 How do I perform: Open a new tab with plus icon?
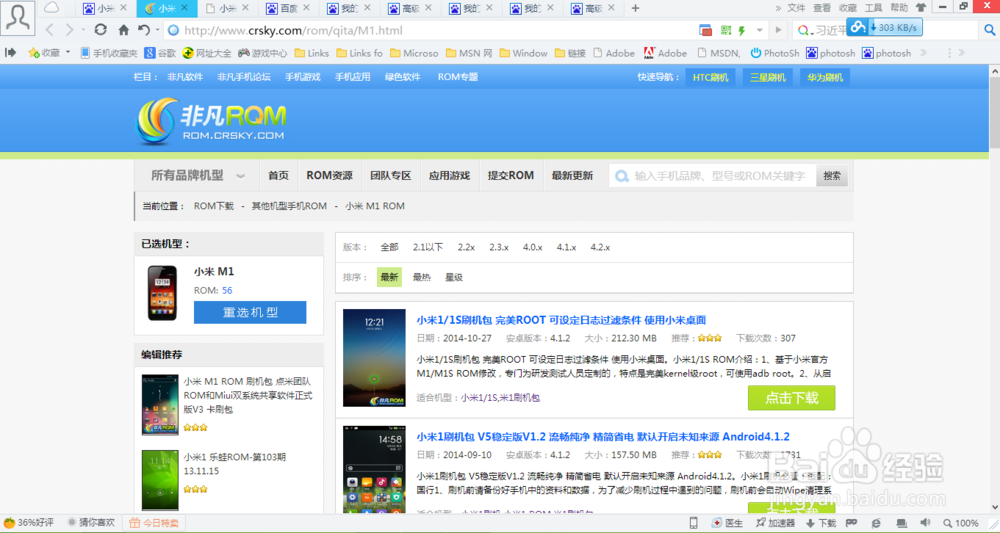(635, 8)
